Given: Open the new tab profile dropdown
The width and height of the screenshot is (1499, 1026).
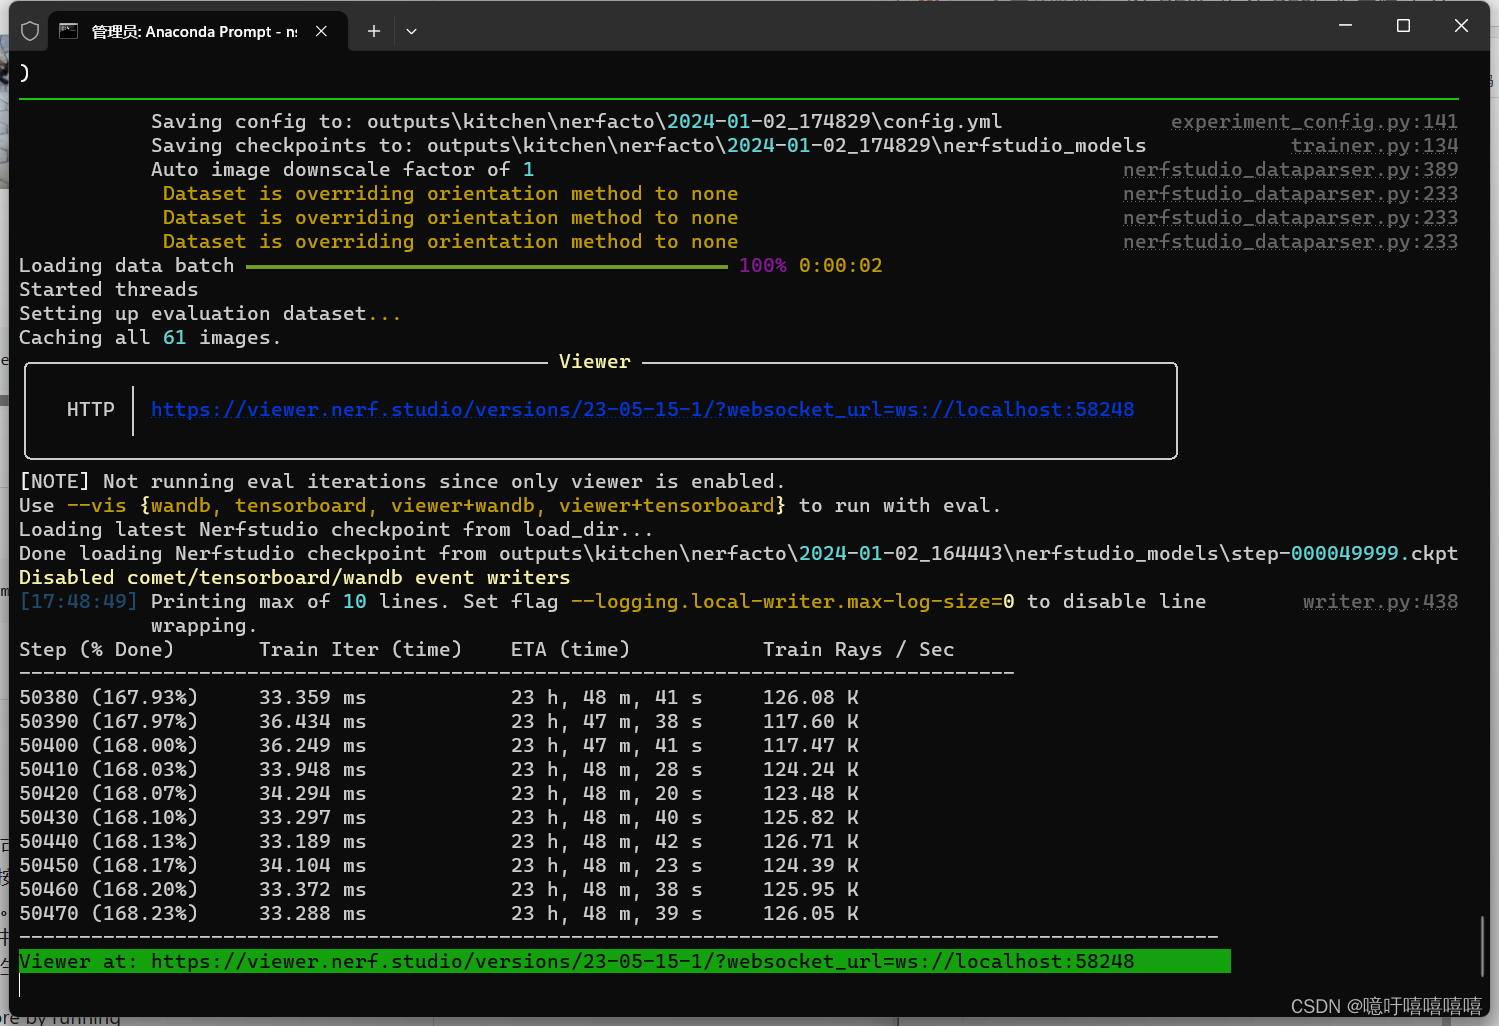Looking at the screenshot, I should pyautogui.click(x=411, y=31).
